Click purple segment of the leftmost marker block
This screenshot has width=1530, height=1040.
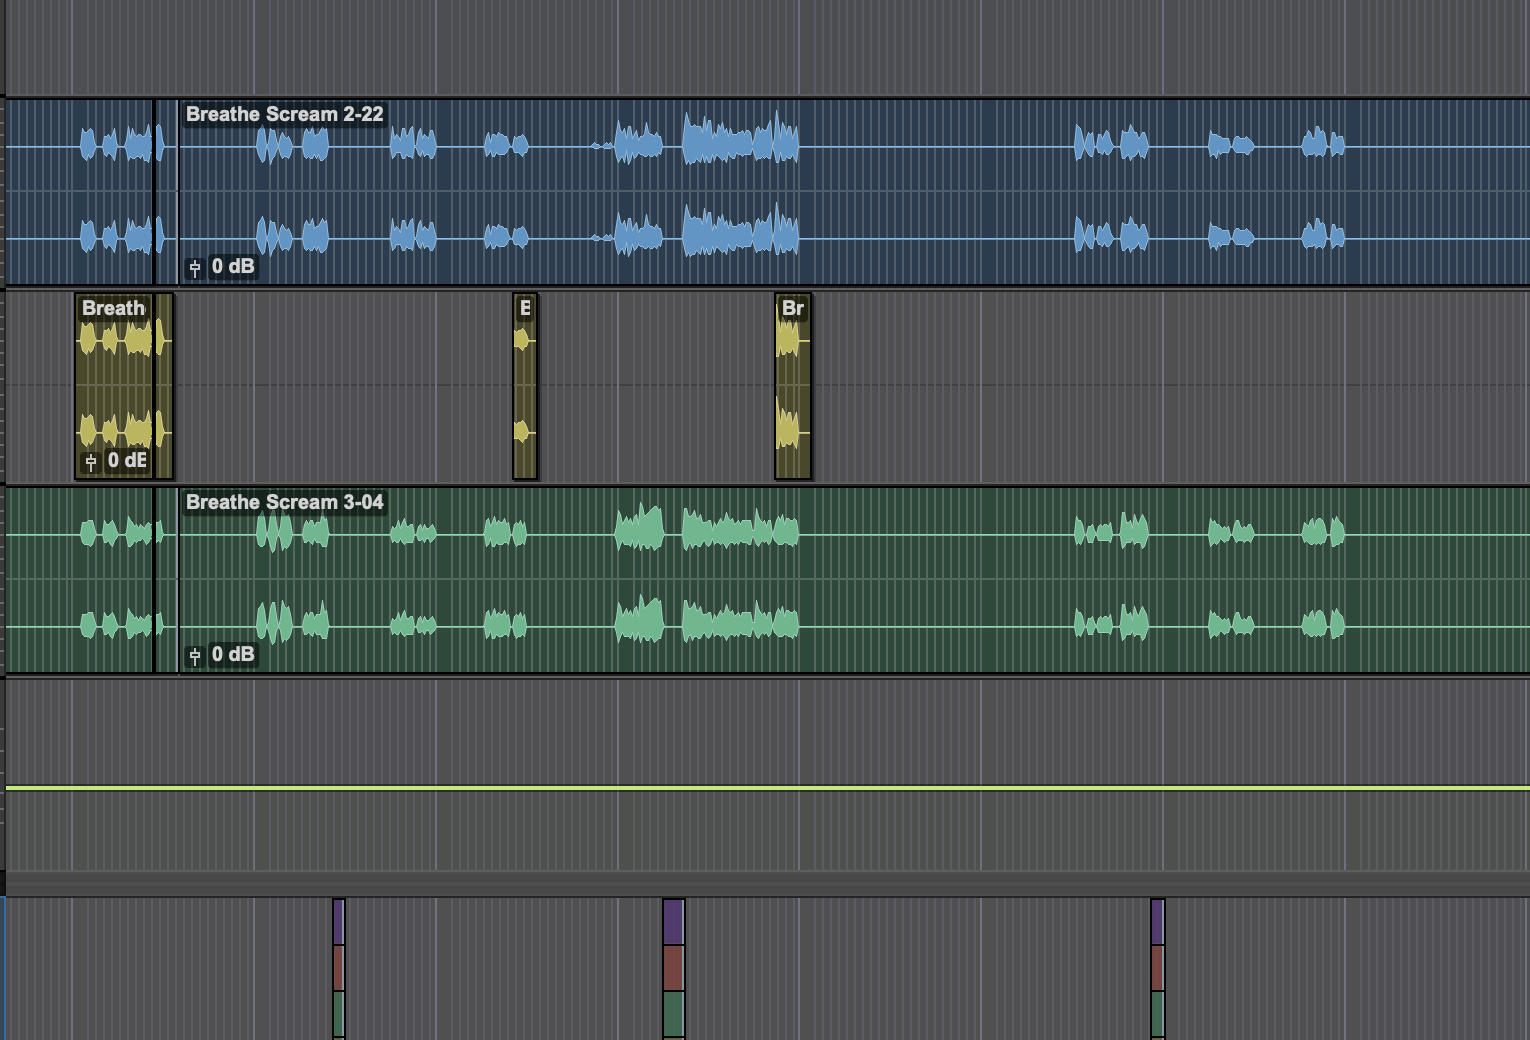[x=338, y=922]
